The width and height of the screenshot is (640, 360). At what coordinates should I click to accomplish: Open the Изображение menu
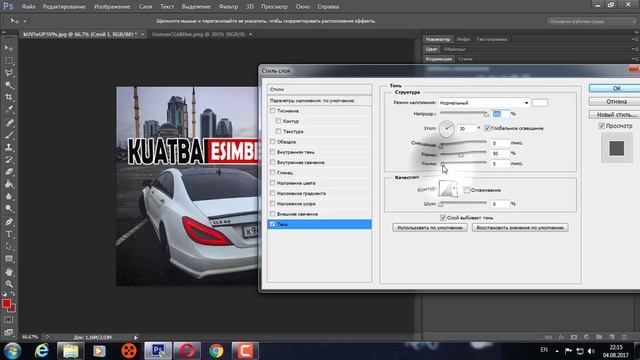point(112,7)
